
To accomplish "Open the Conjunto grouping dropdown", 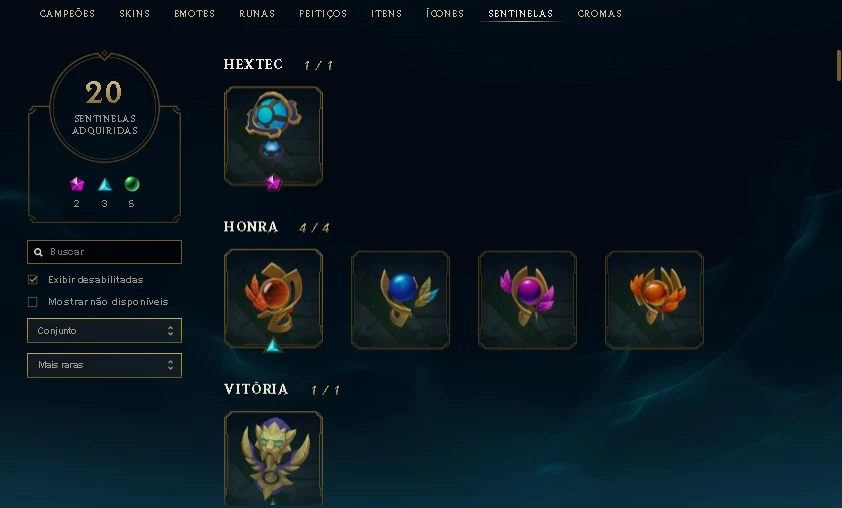I will 104,330.
